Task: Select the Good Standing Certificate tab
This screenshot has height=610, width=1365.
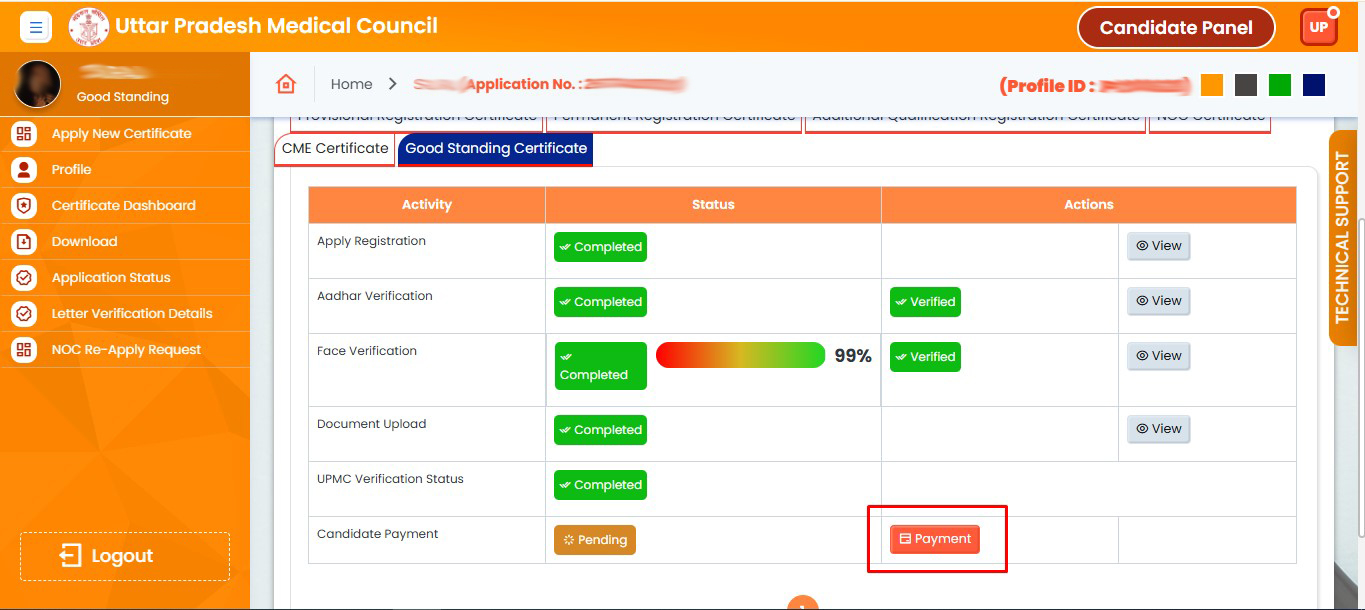Action: click(495, 148)
